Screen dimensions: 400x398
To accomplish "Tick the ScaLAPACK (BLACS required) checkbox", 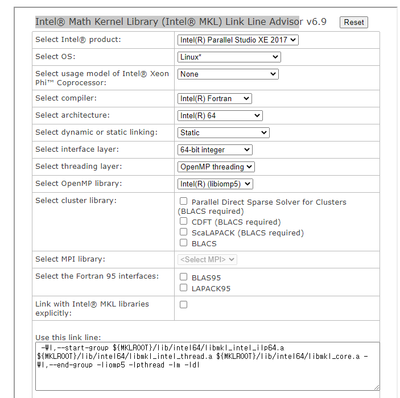I will pos(183,232).
